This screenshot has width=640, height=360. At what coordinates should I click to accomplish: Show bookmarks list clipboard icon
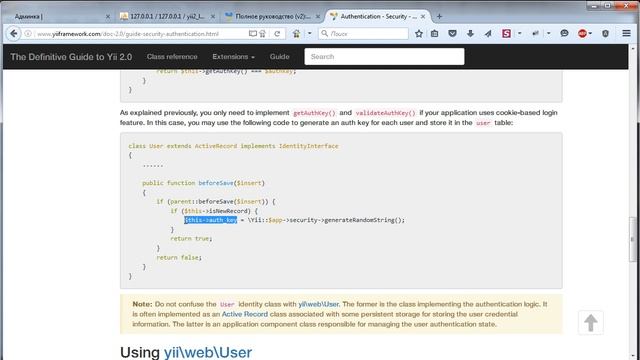435,34
